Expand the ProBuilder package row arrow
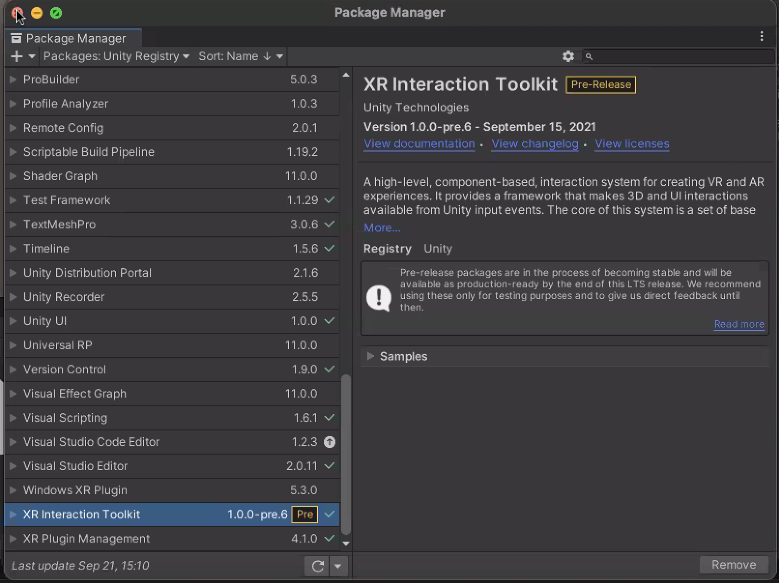Viewport: 779px width, 583px height. 13,80
